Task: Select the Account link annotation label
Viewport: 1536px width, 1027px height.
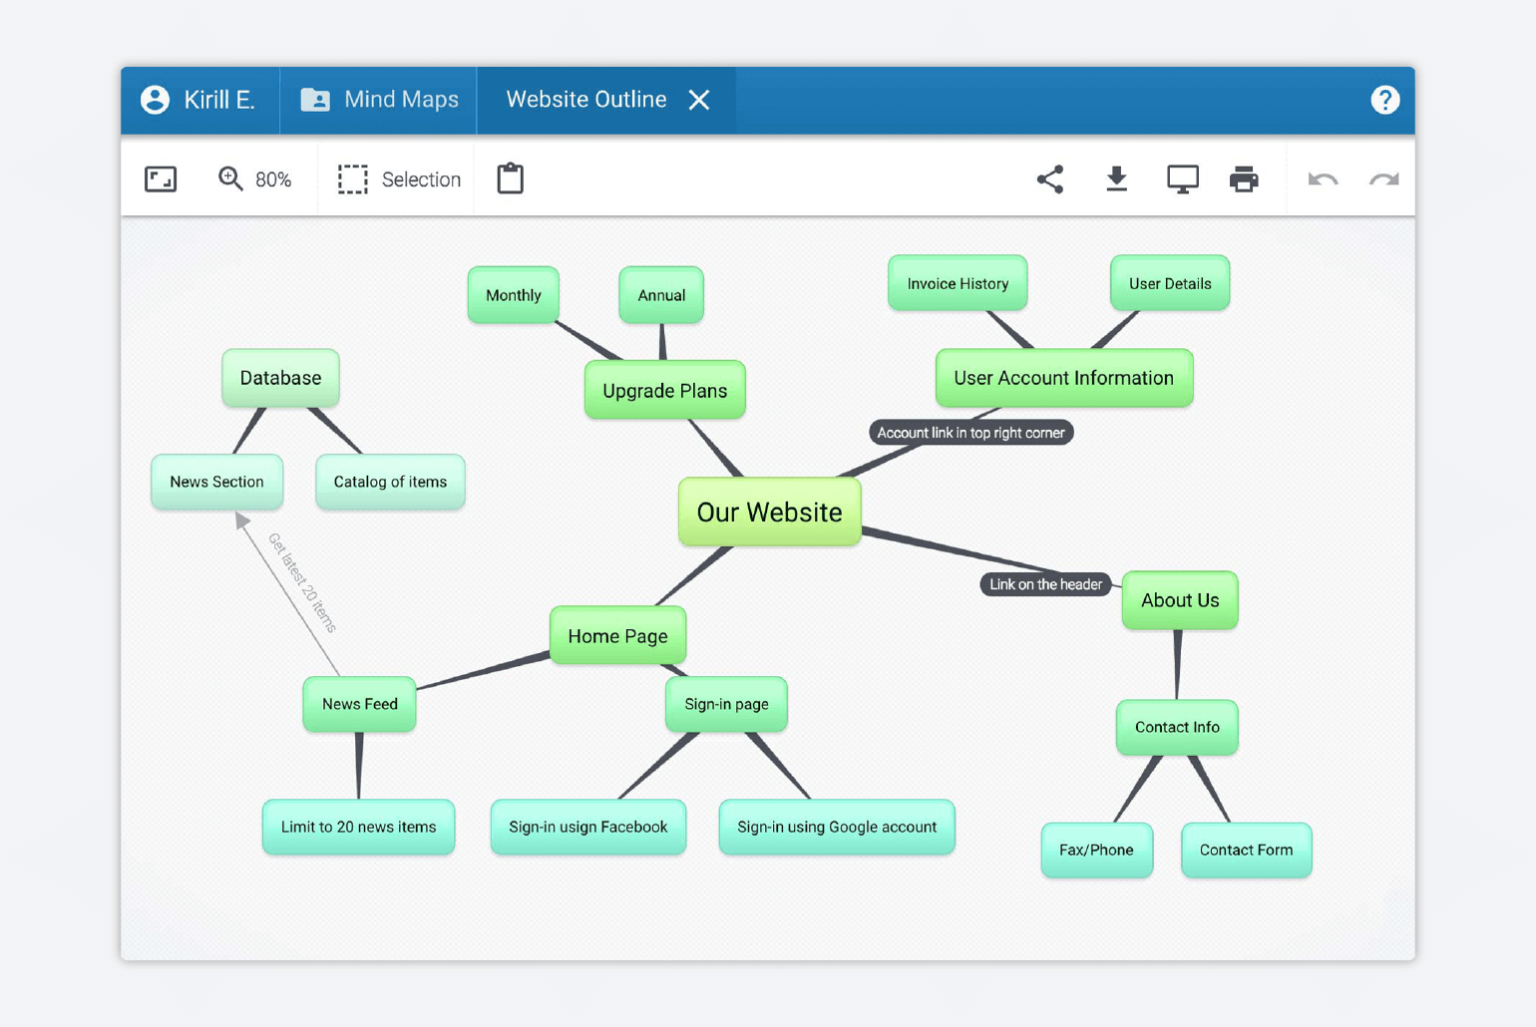Action: pos(971,432)
